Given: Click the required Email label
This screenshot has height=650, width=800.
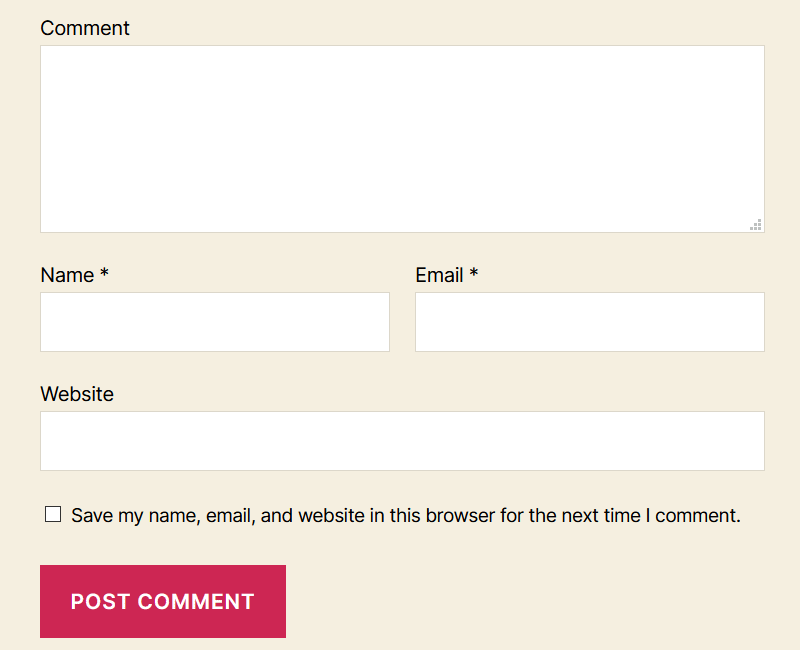Looking at the screenshot, I should pos(440,275).
